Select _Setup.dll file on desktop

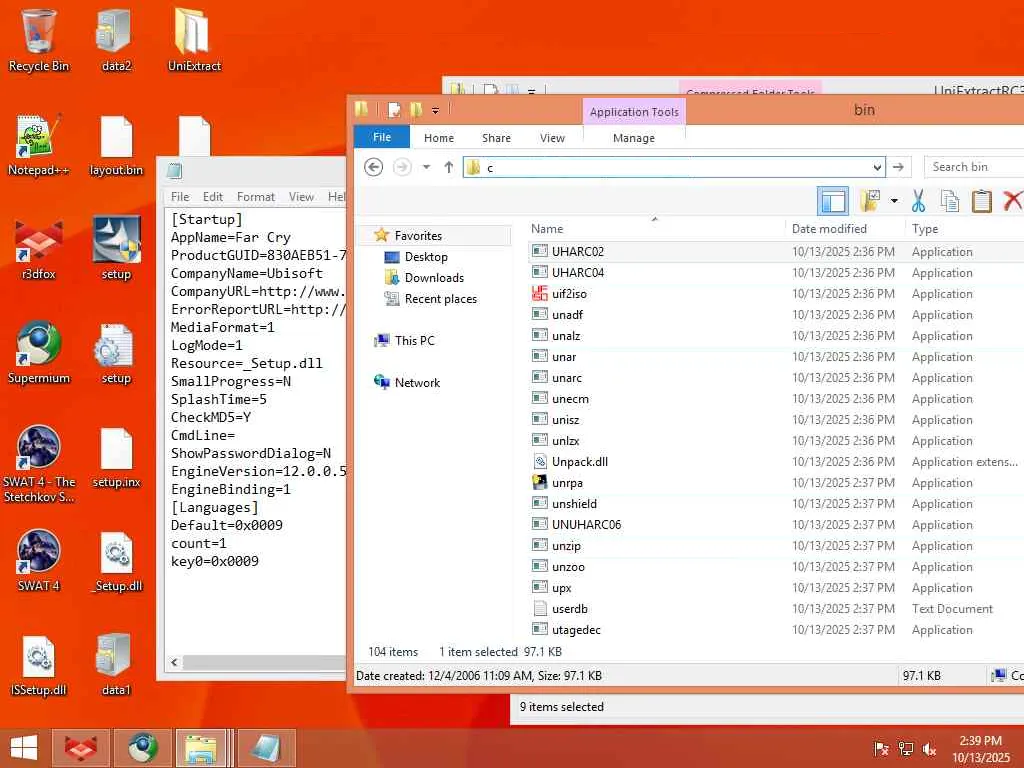point(116,561)
